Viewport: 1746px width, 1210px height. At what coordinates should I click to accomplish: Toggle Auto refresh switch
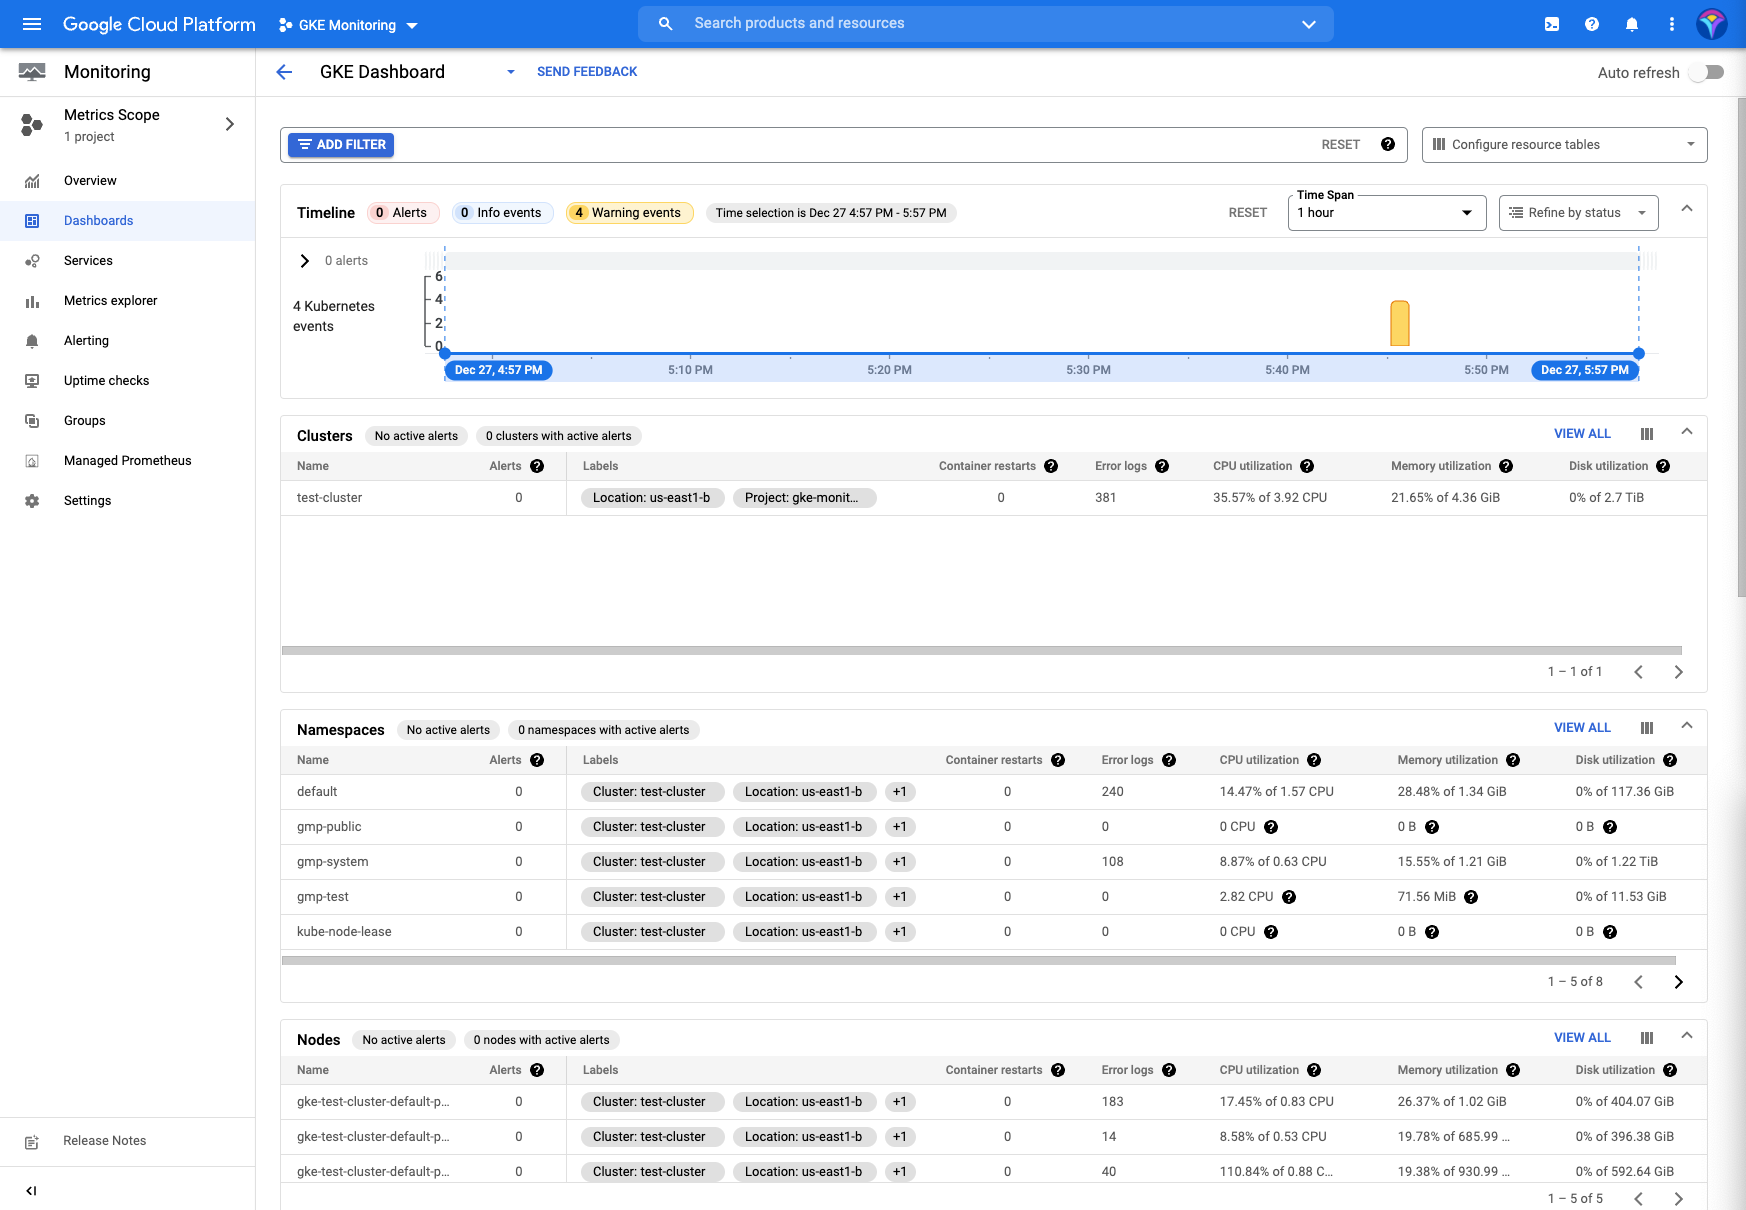pos(1706,72)
